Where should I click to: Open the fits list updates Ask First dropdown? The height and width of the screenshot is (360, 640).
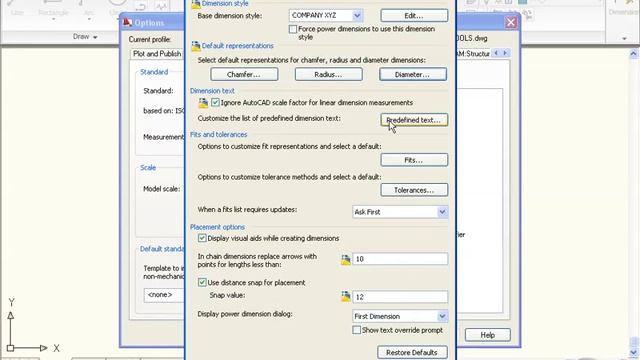tap(442, 212)
